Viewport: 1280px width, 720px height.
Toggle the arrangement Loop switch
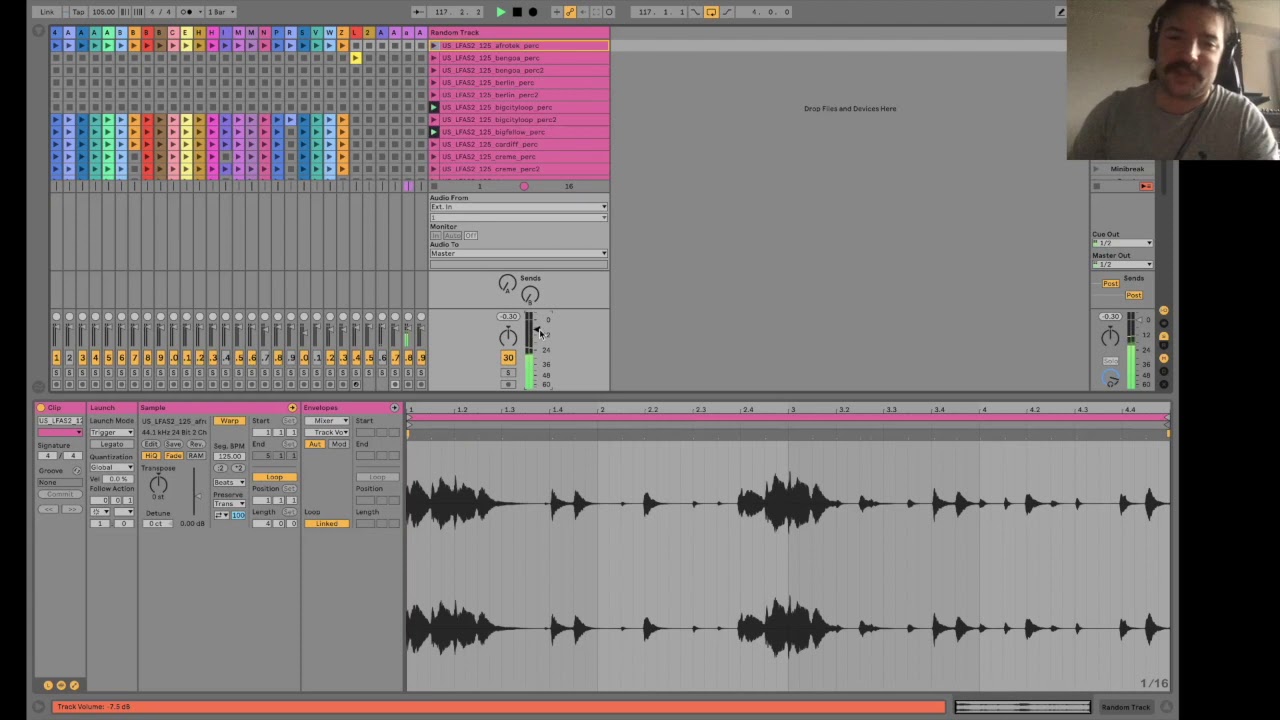(x=711, y=12)
